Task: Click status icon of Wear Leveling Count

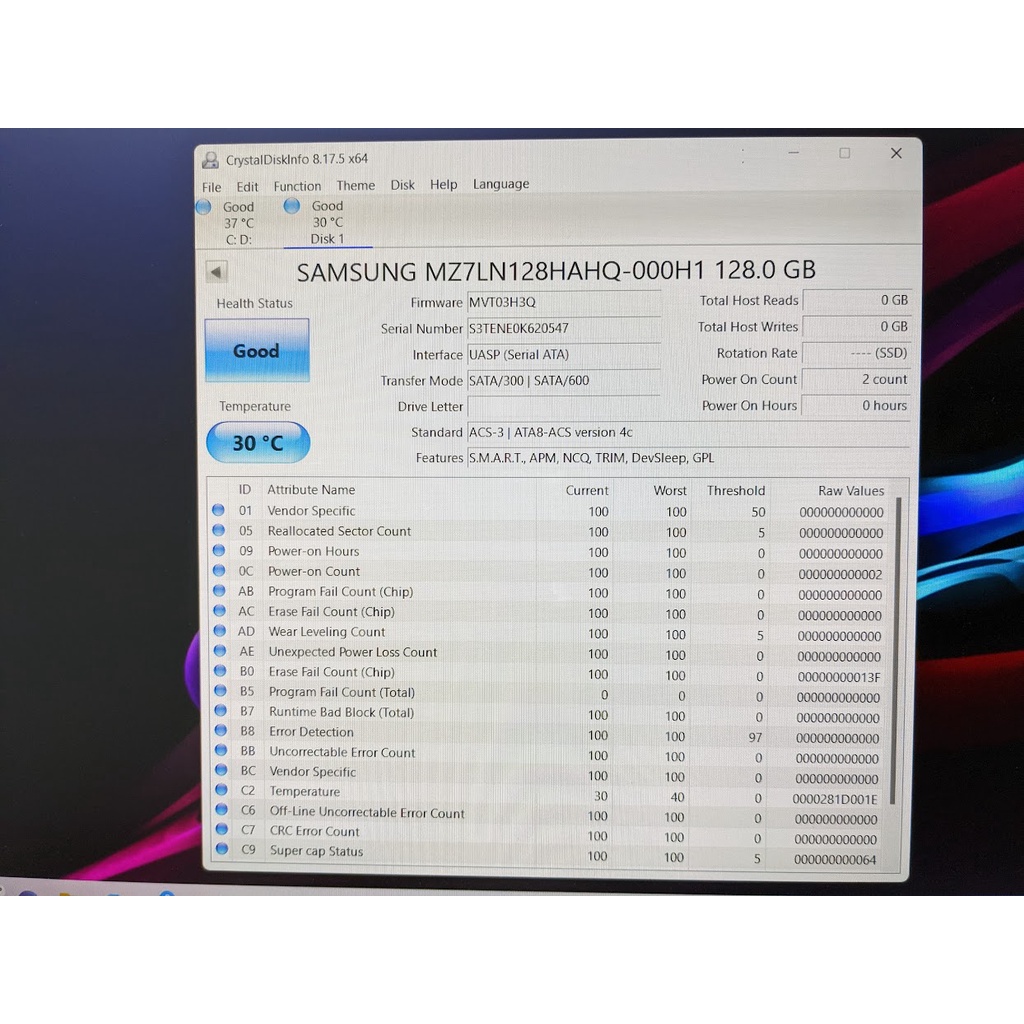Action: click(x=220, y=631)
